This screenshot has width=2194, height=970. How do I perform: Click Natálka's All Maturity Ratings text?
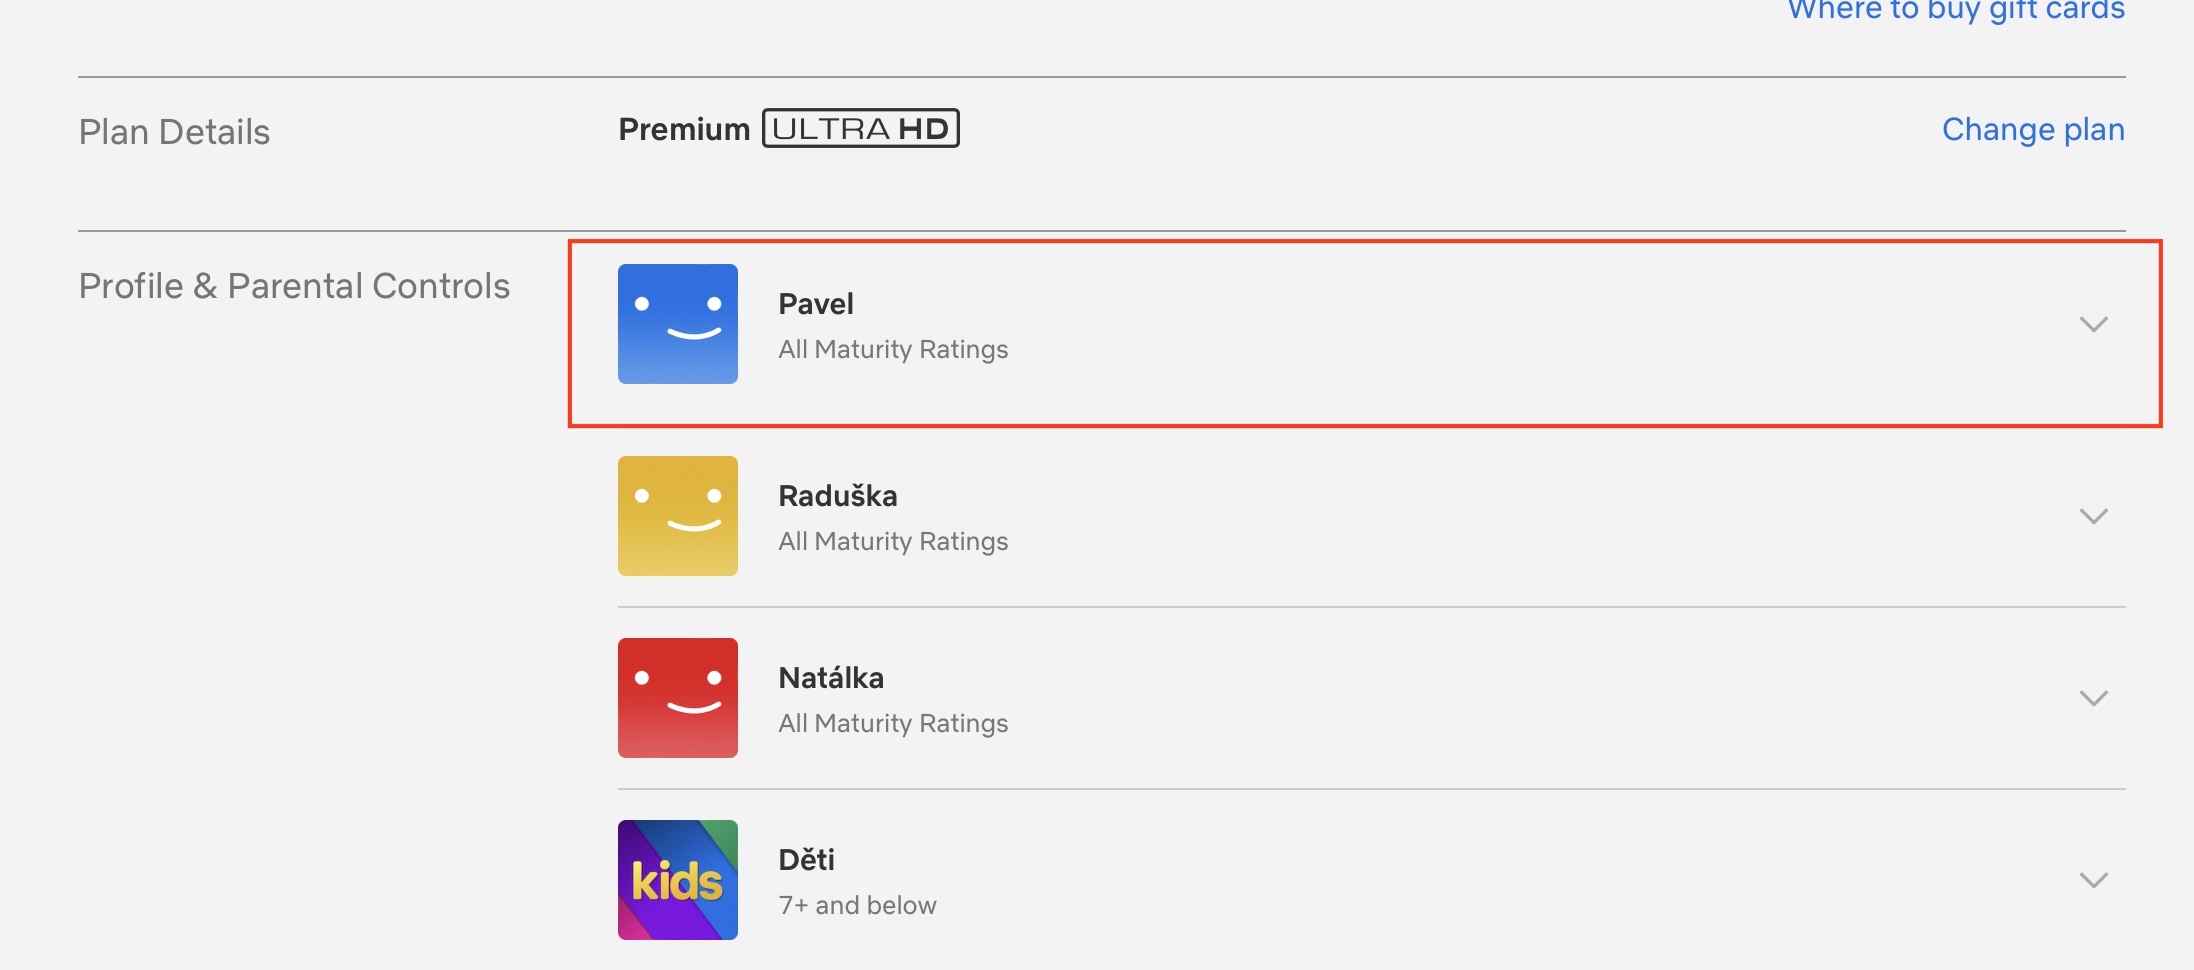893,724
